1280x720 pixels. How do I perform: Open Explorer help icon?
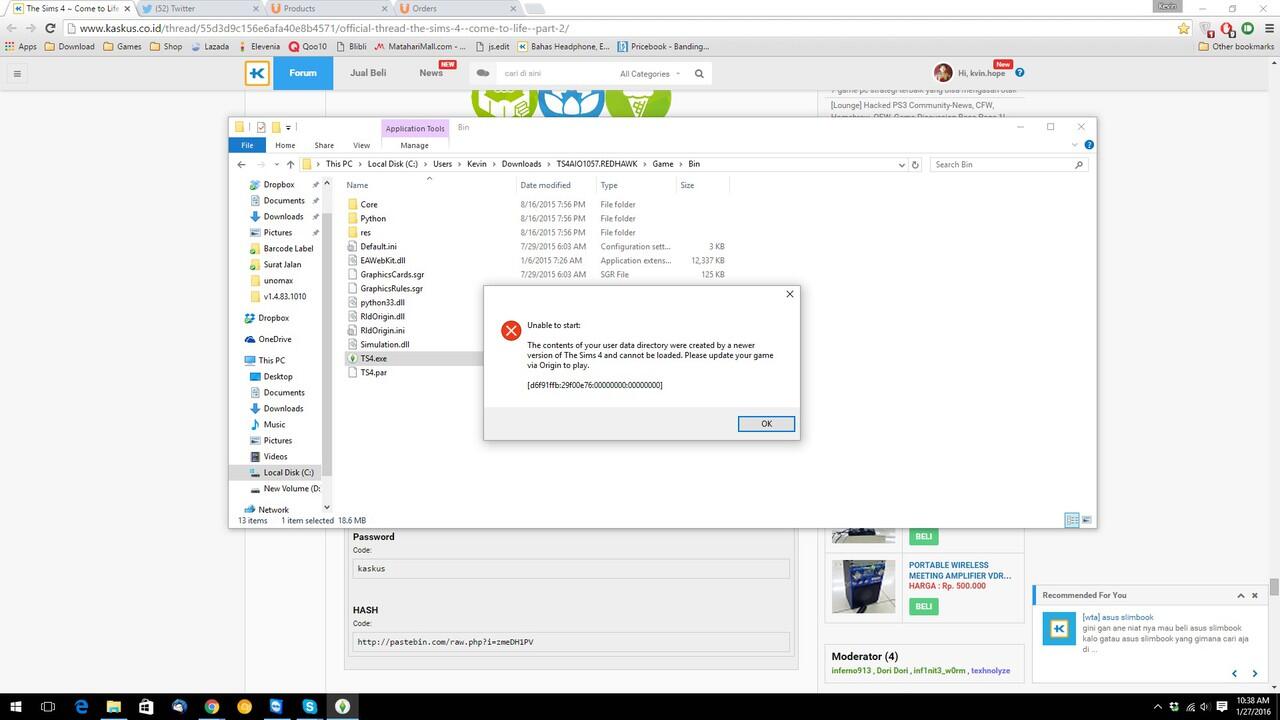[1089, 145]
